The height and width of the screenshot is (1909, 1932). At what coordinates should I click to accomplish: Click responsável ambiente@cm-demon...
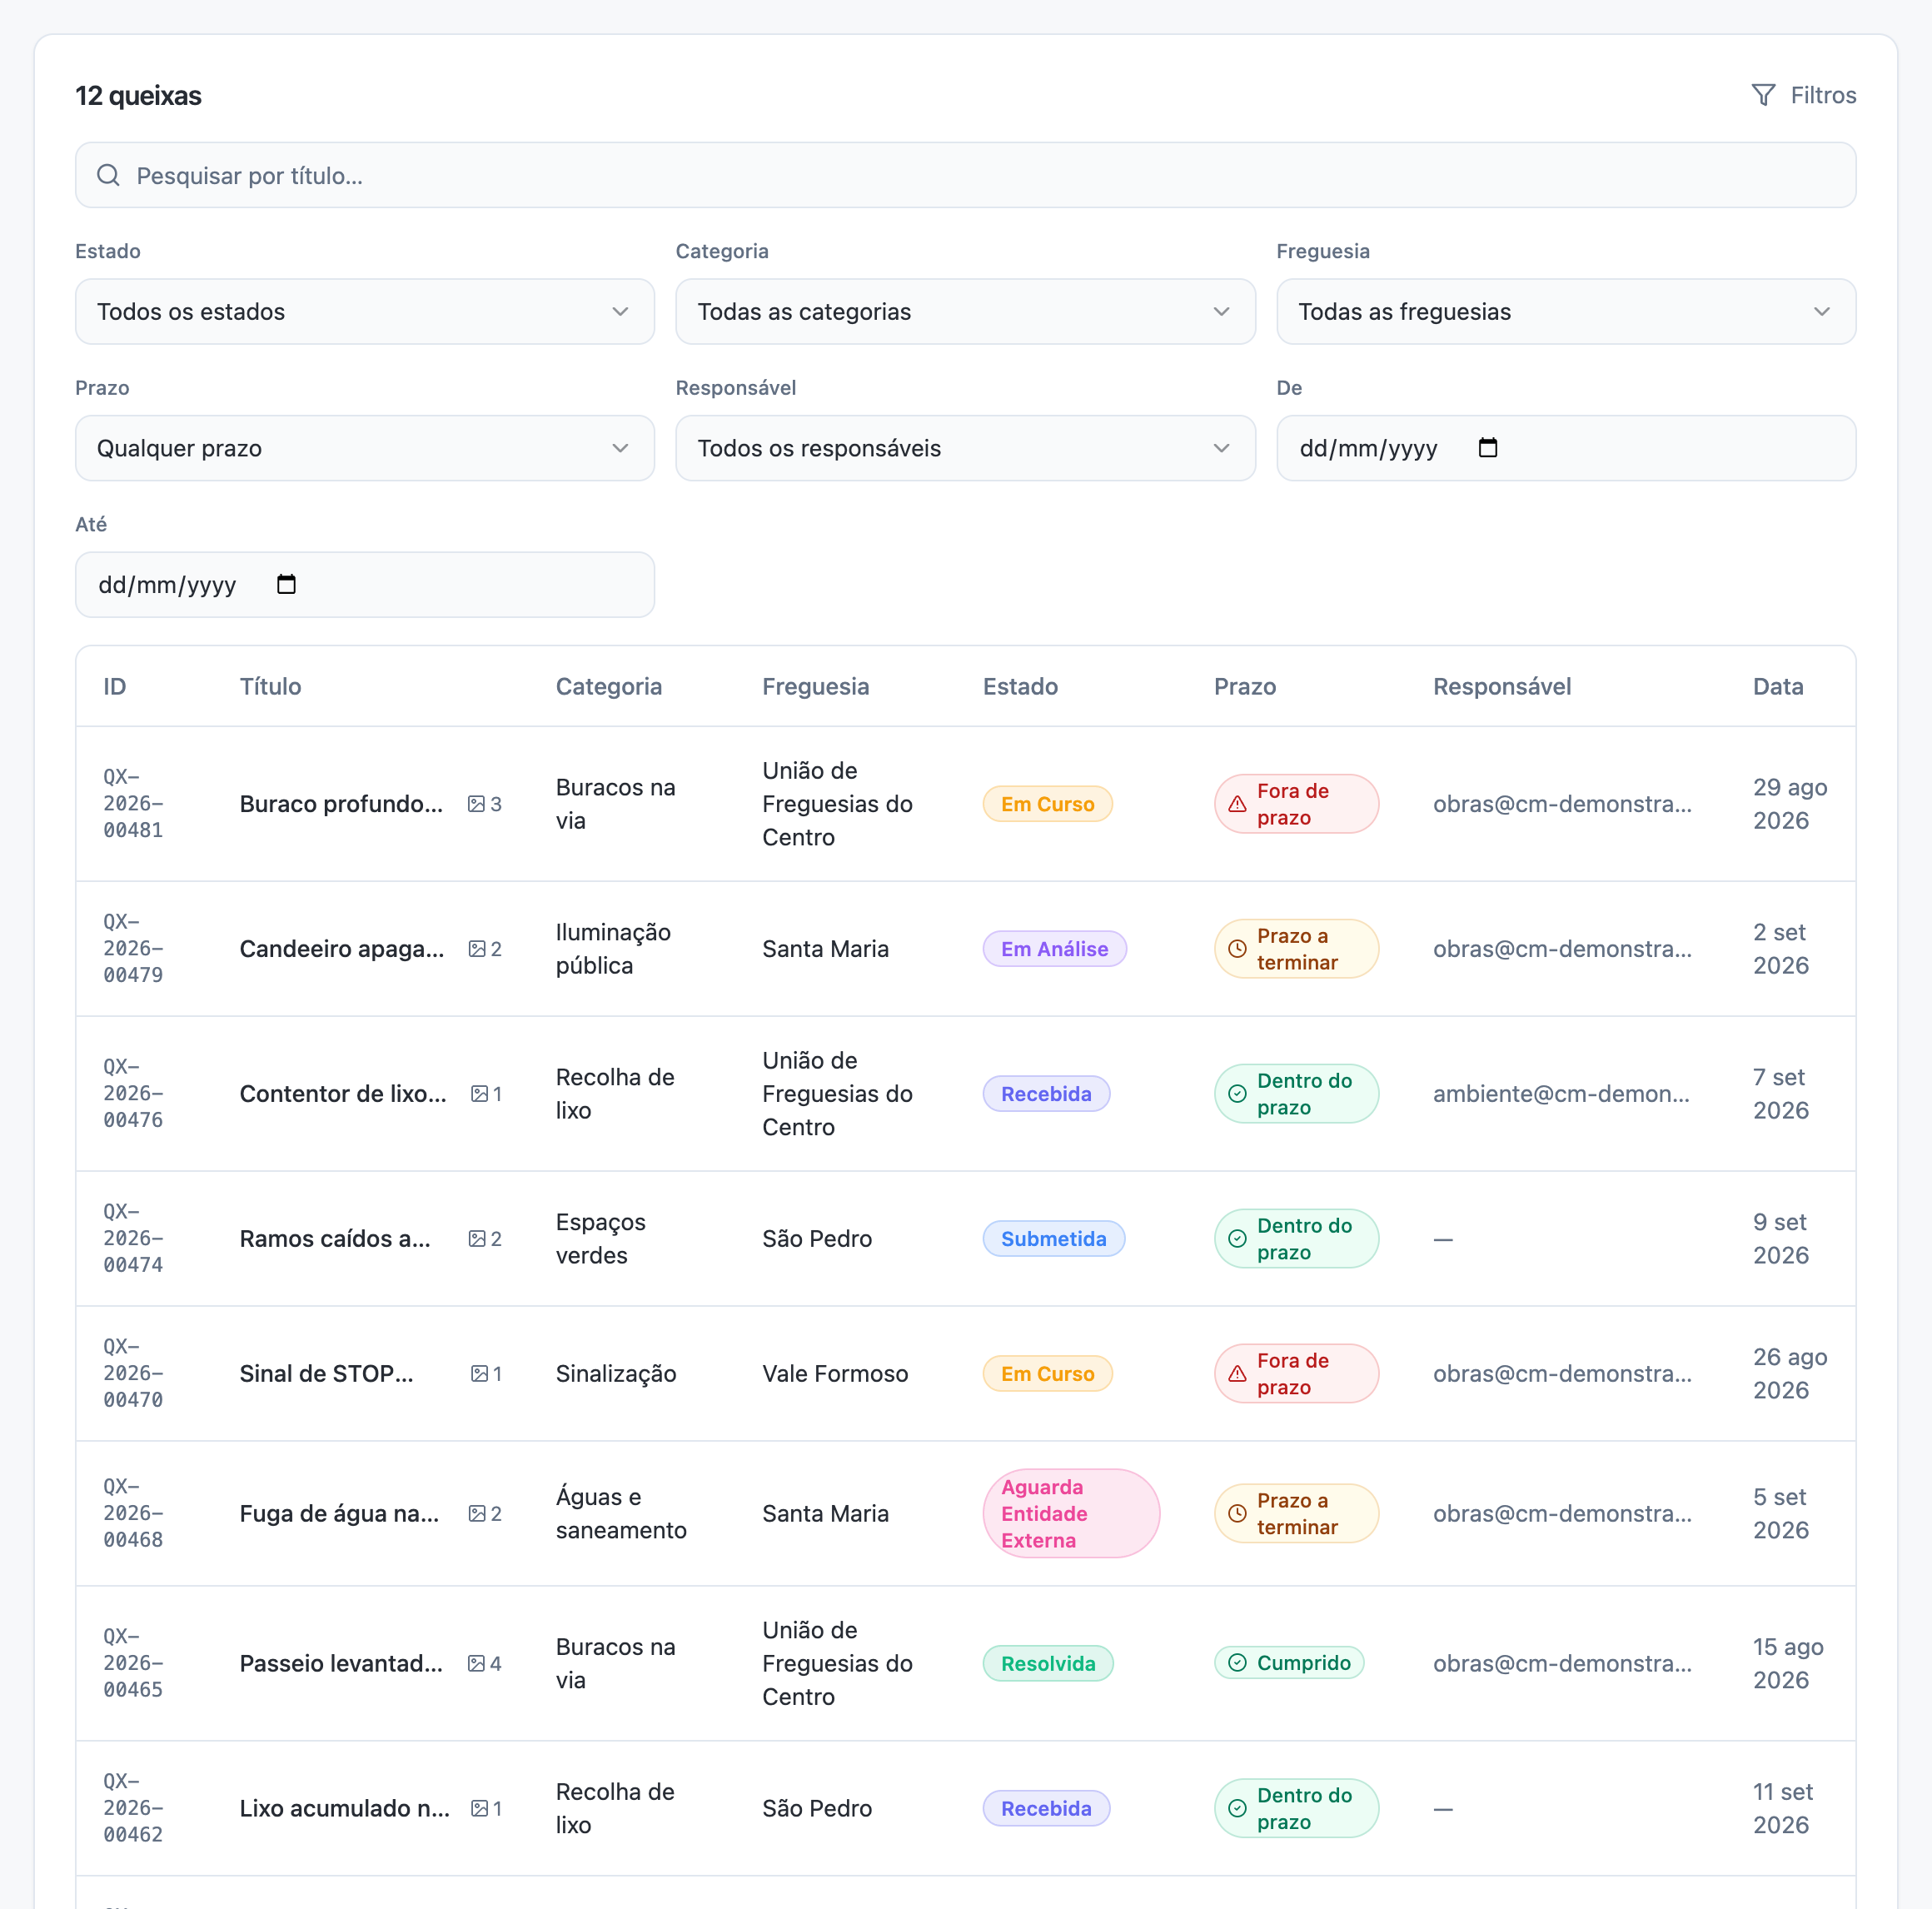coord(1561,1094)
